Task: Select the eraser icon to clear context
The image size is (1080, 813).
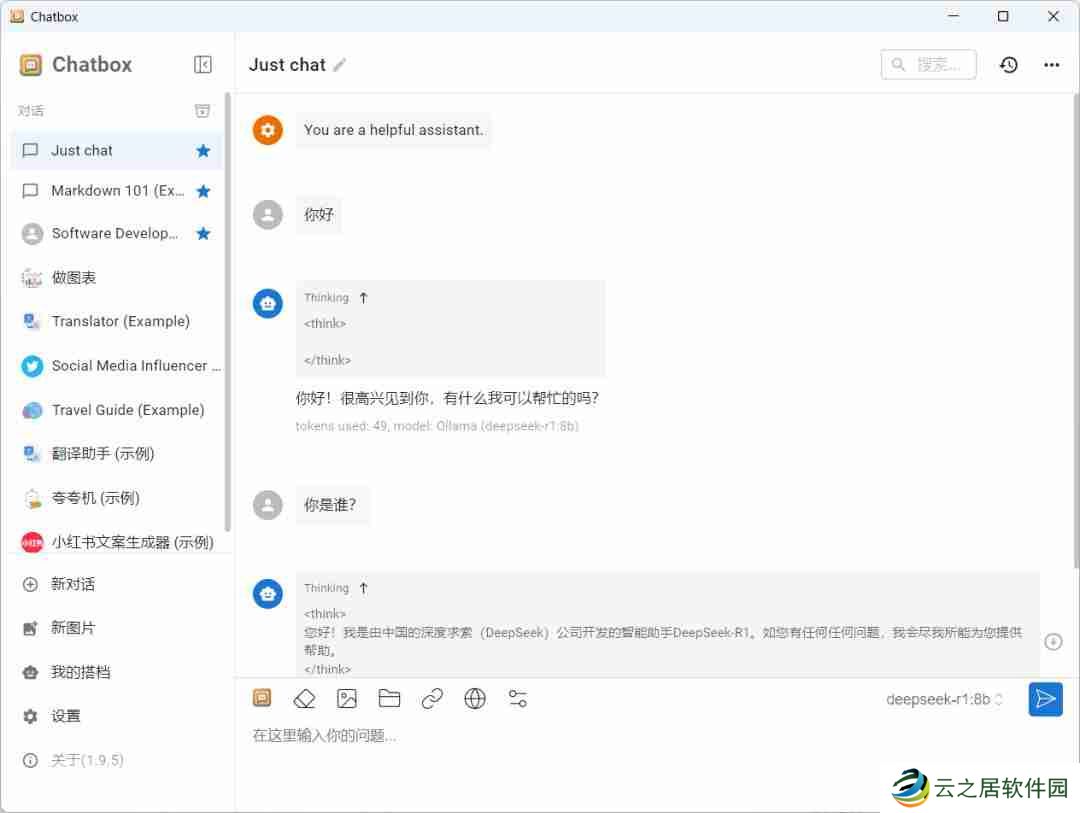Action: pos(304,698)
